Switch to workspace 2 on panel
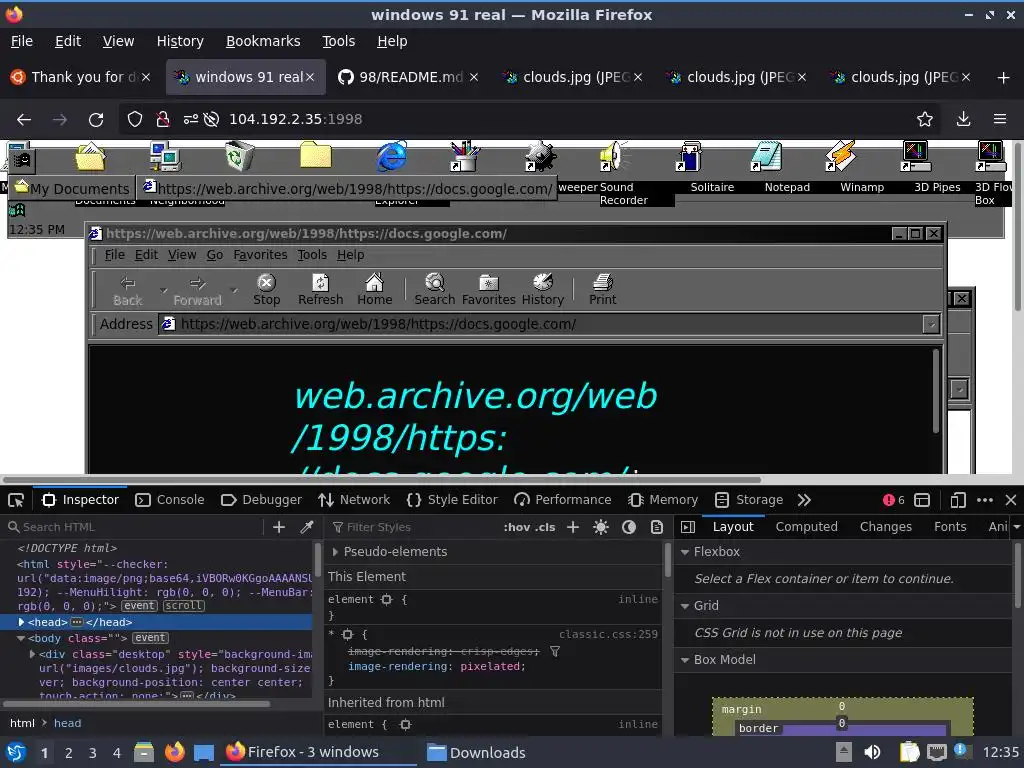The width and height of the screenshot is (1024, 768). pyautogui.click(x=69, y=753)
